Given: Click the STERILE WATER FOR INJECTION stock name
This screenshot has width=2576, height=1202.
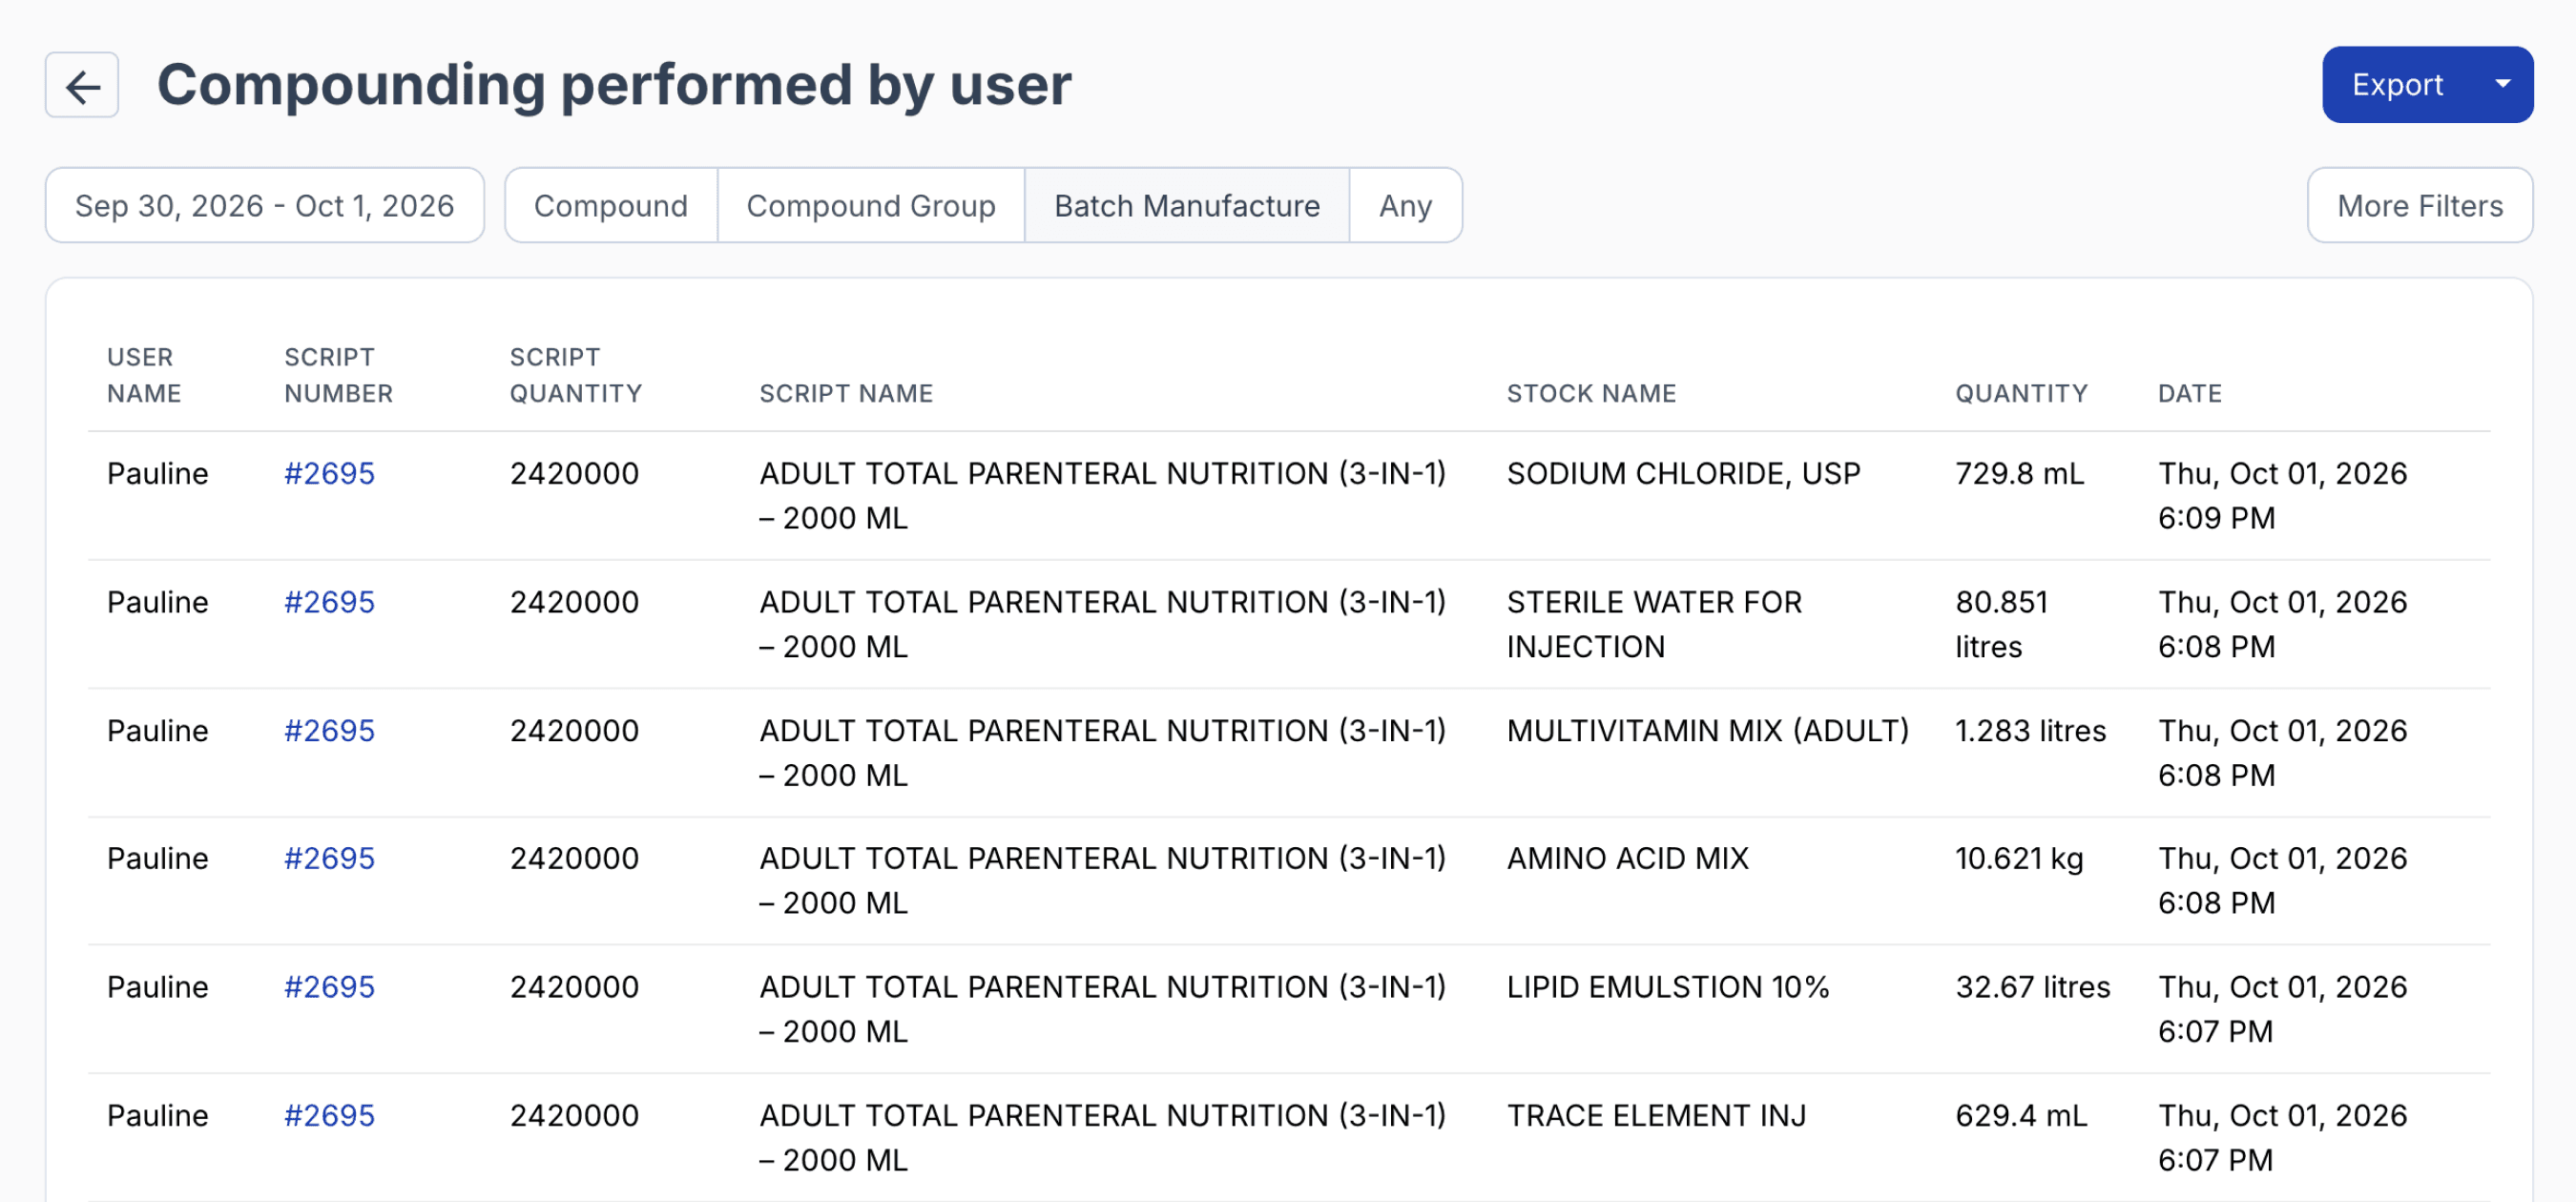Looking at the screenshot, I should click(x=1654, y=624).
